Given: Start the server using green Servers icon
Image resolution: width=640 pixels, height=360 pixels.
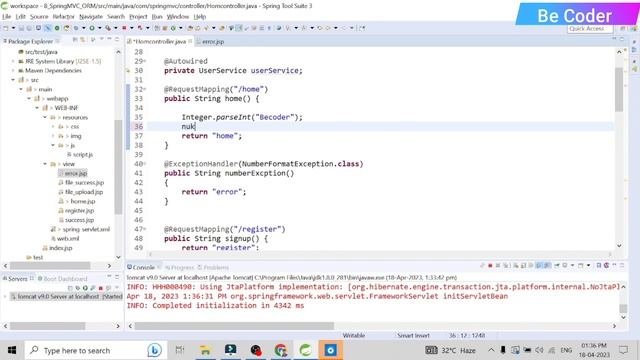Looking at the screenshot, I should tap(85, 288).
